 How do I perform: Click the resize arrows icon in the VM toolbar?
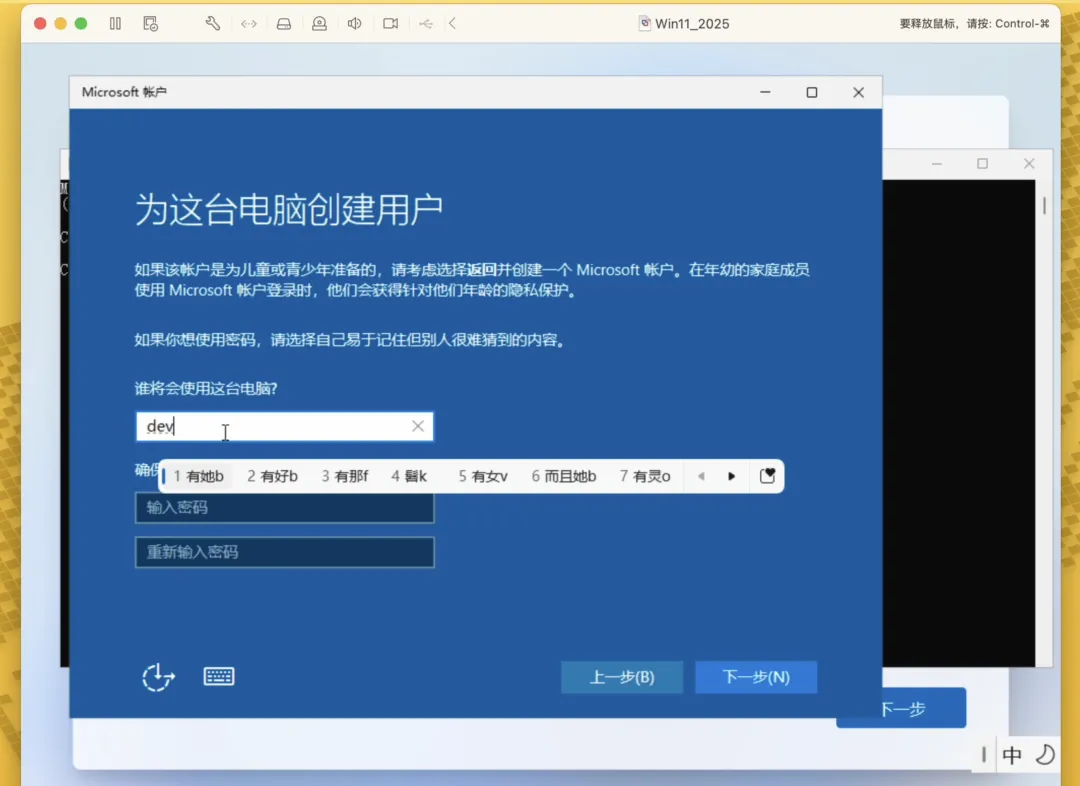249,23
